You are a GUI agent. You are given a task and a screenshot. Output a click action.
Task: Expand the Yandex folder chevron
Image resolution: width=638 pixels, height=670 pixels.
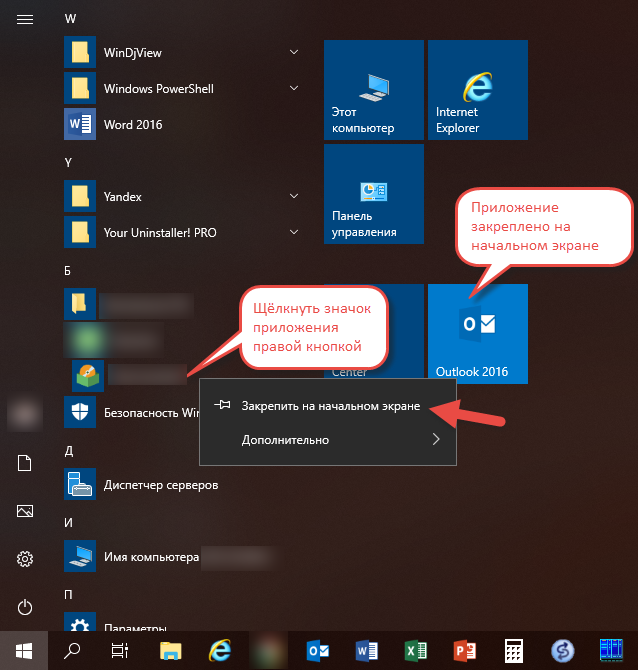[294, 196]
